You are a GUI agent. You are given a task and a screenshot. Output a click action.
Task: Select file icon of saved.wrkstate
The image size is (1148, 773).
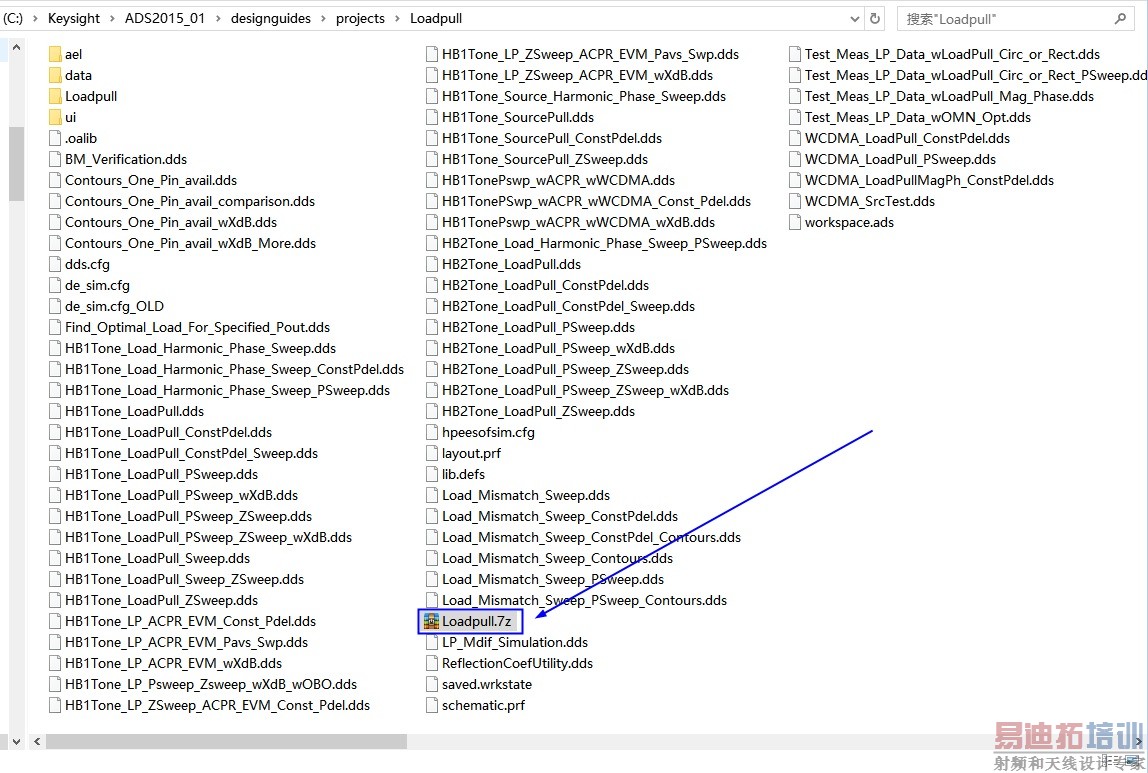pos(432,684)
